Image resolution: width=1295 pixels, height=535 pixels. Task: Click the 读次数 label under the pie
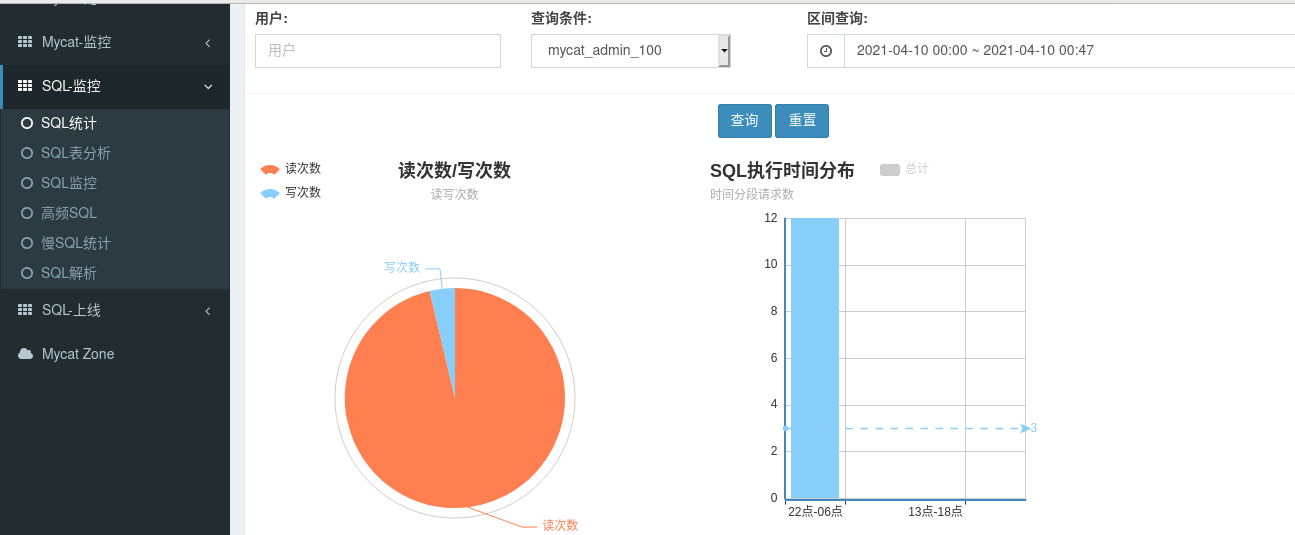pos(560,525)
